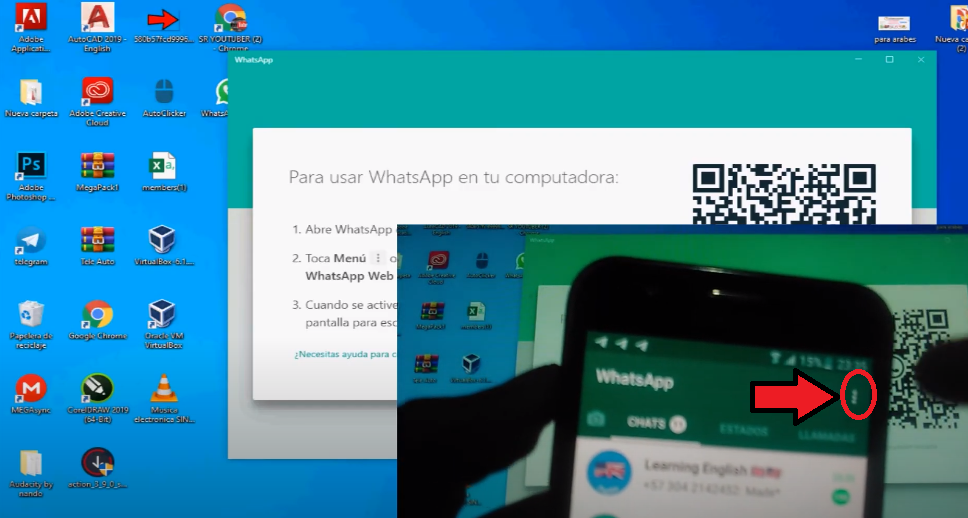The image size is (968, 518).
Task: Open SR YOUTUBER (2) Chrome shortcut
Action: (x=231, y=27)
